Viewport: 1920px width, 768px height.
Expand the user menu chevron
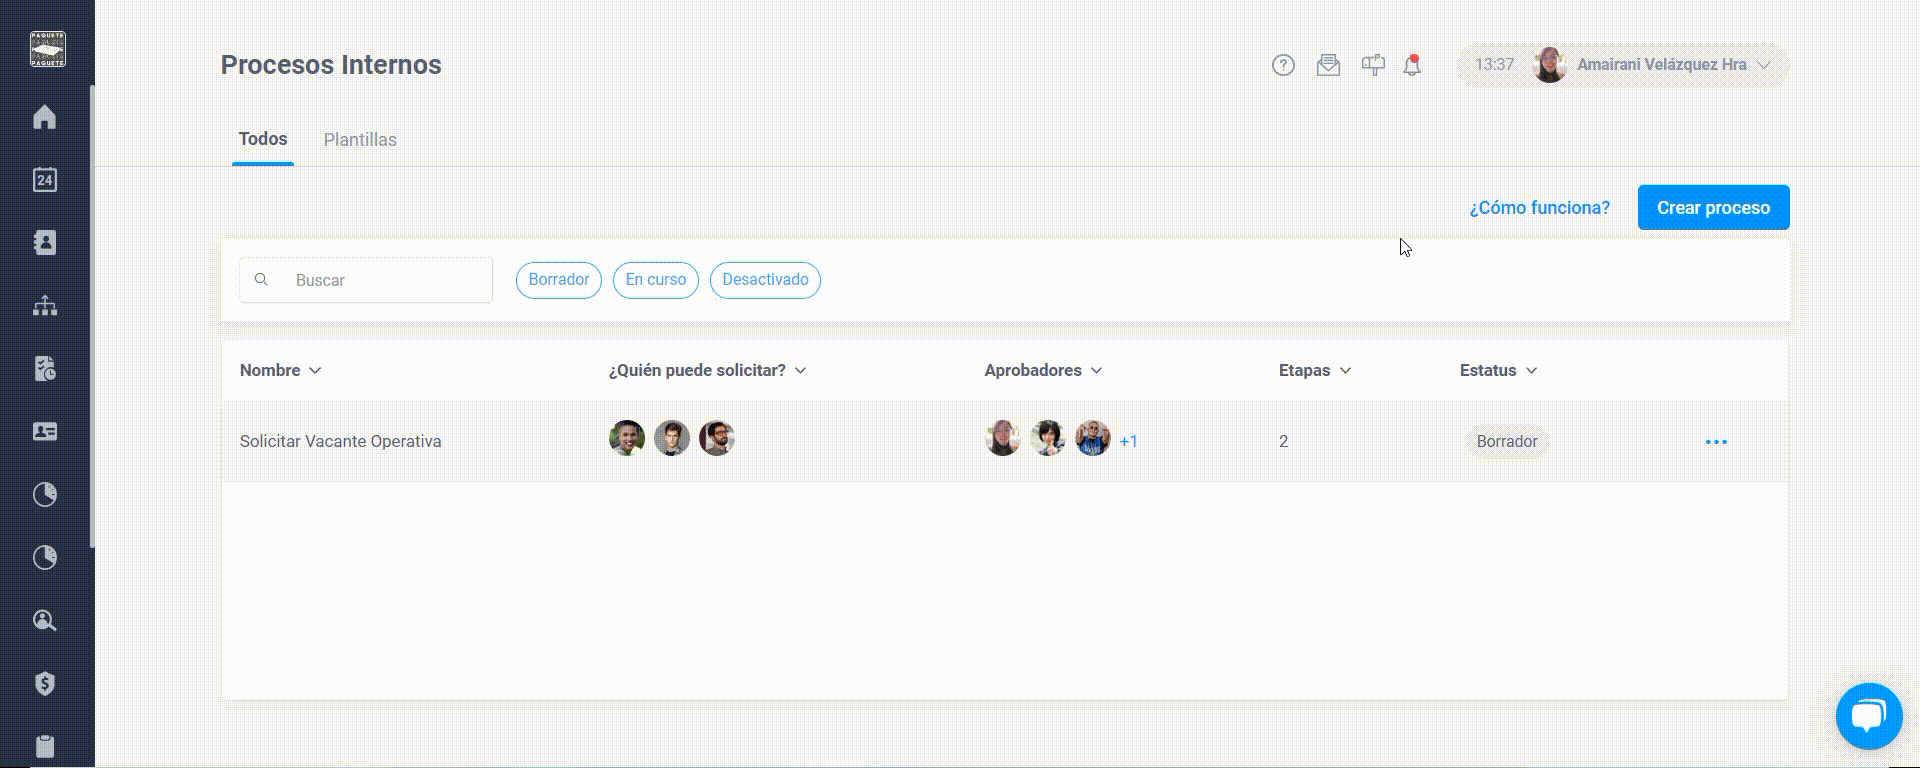[x=1764, y=65]
